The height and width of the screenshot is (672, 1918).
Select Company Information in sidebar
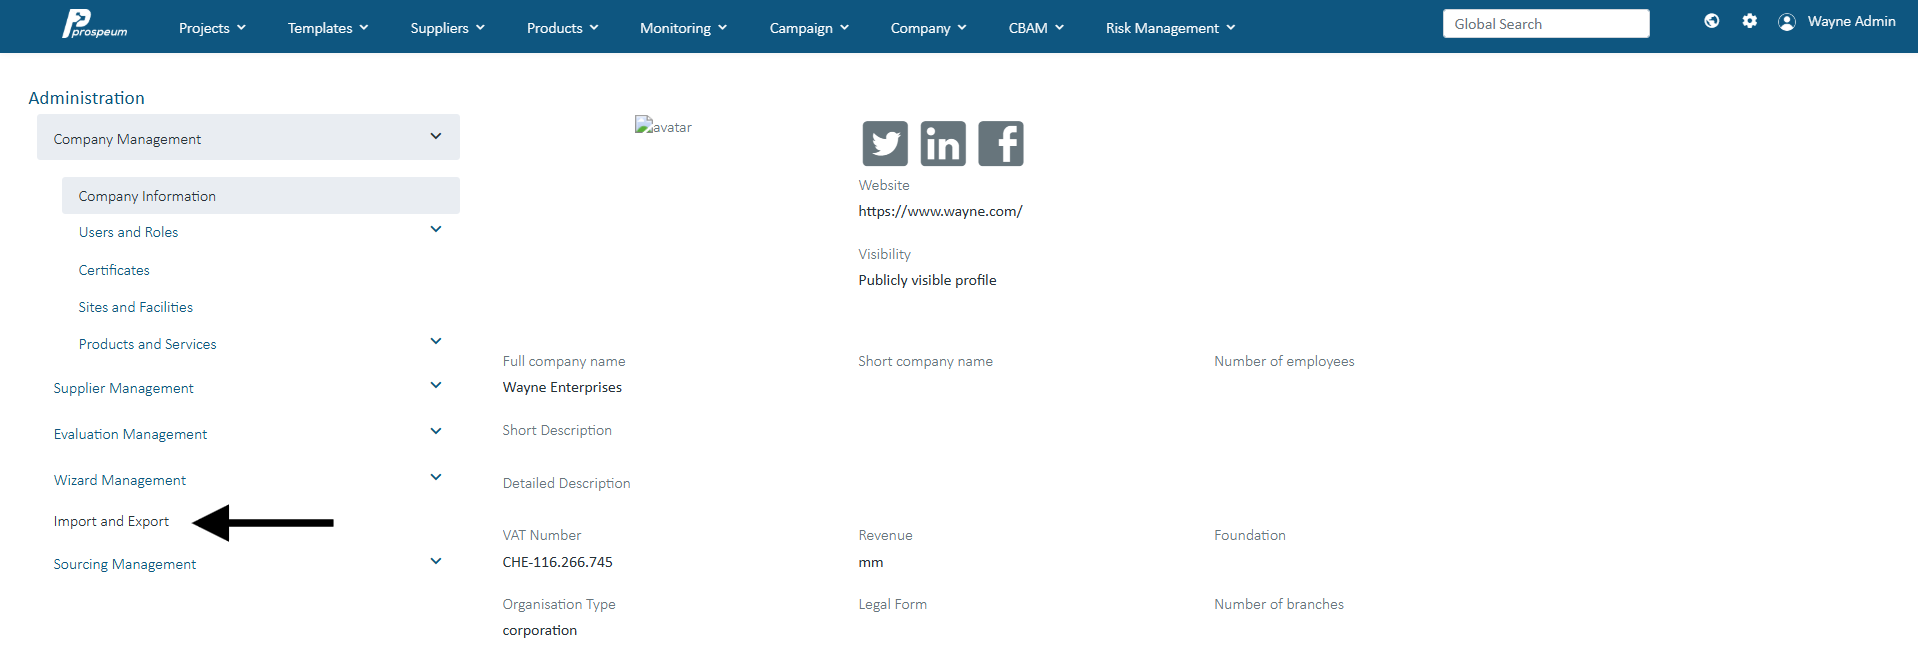pyautogui.click(x=261, y=196)
